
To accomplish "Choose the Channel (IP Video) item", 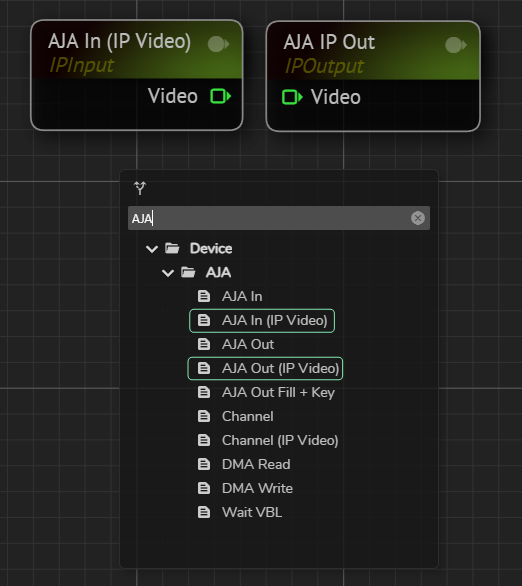I will 280,440.
